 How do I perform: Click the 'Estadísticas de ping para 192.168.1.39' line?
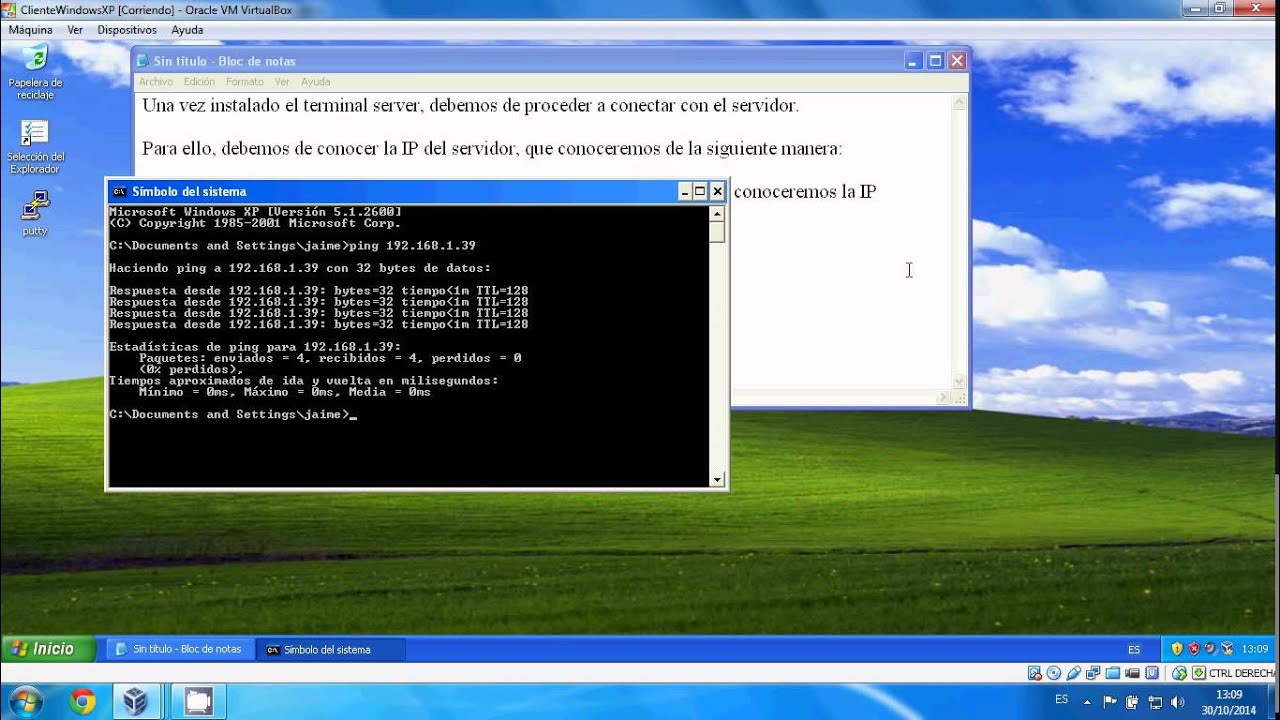(255, 346)
